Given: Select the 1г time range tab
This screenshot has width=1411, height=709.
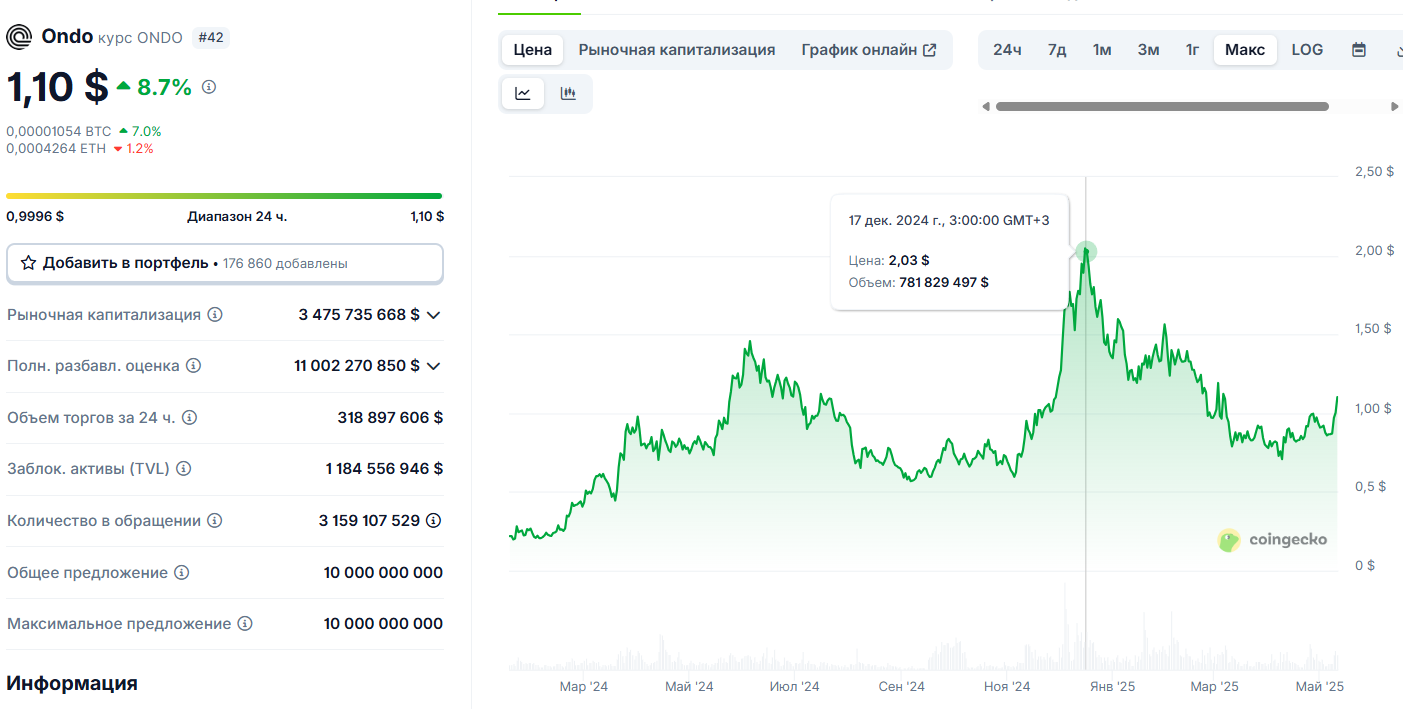Looking at the screenshot, I should pyautogui.click(x=1191, y=49).
